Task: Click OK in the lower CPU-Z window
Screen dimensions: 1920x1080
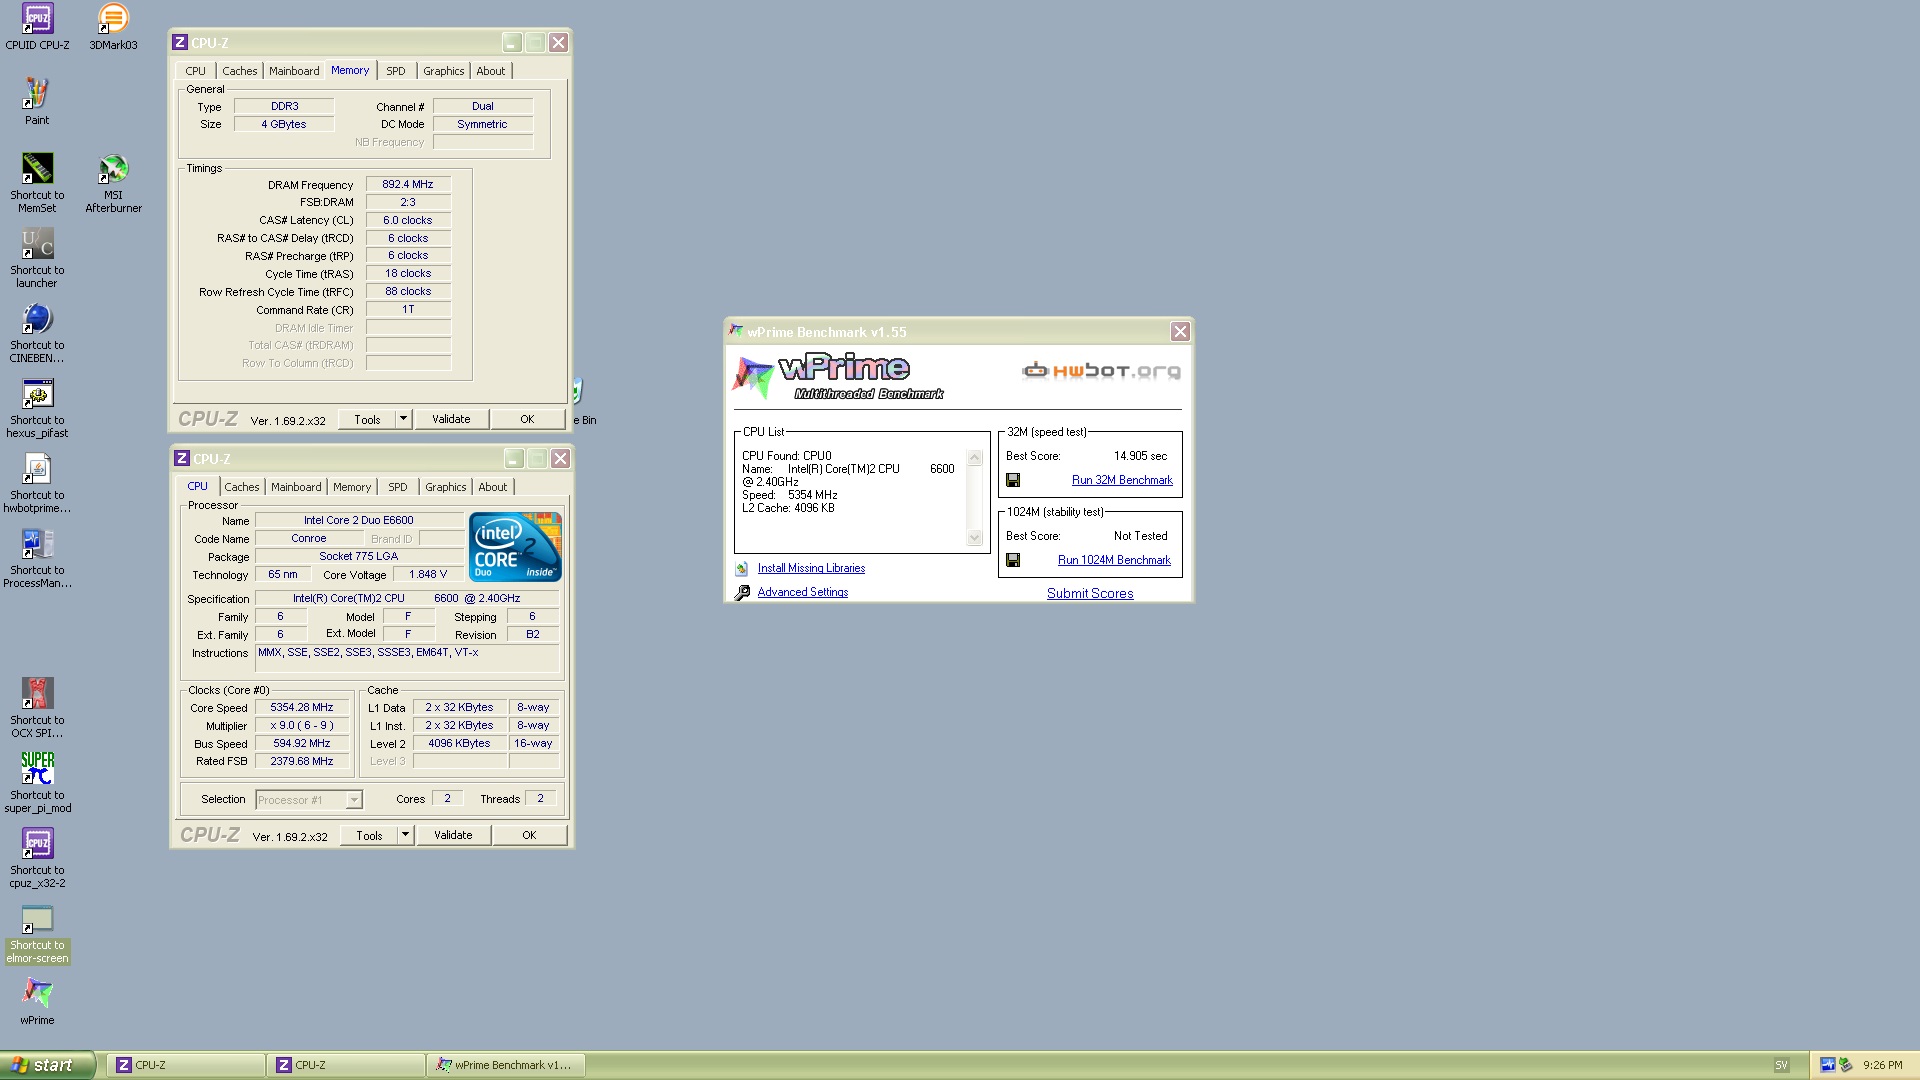Action: [x=529, y=835]
